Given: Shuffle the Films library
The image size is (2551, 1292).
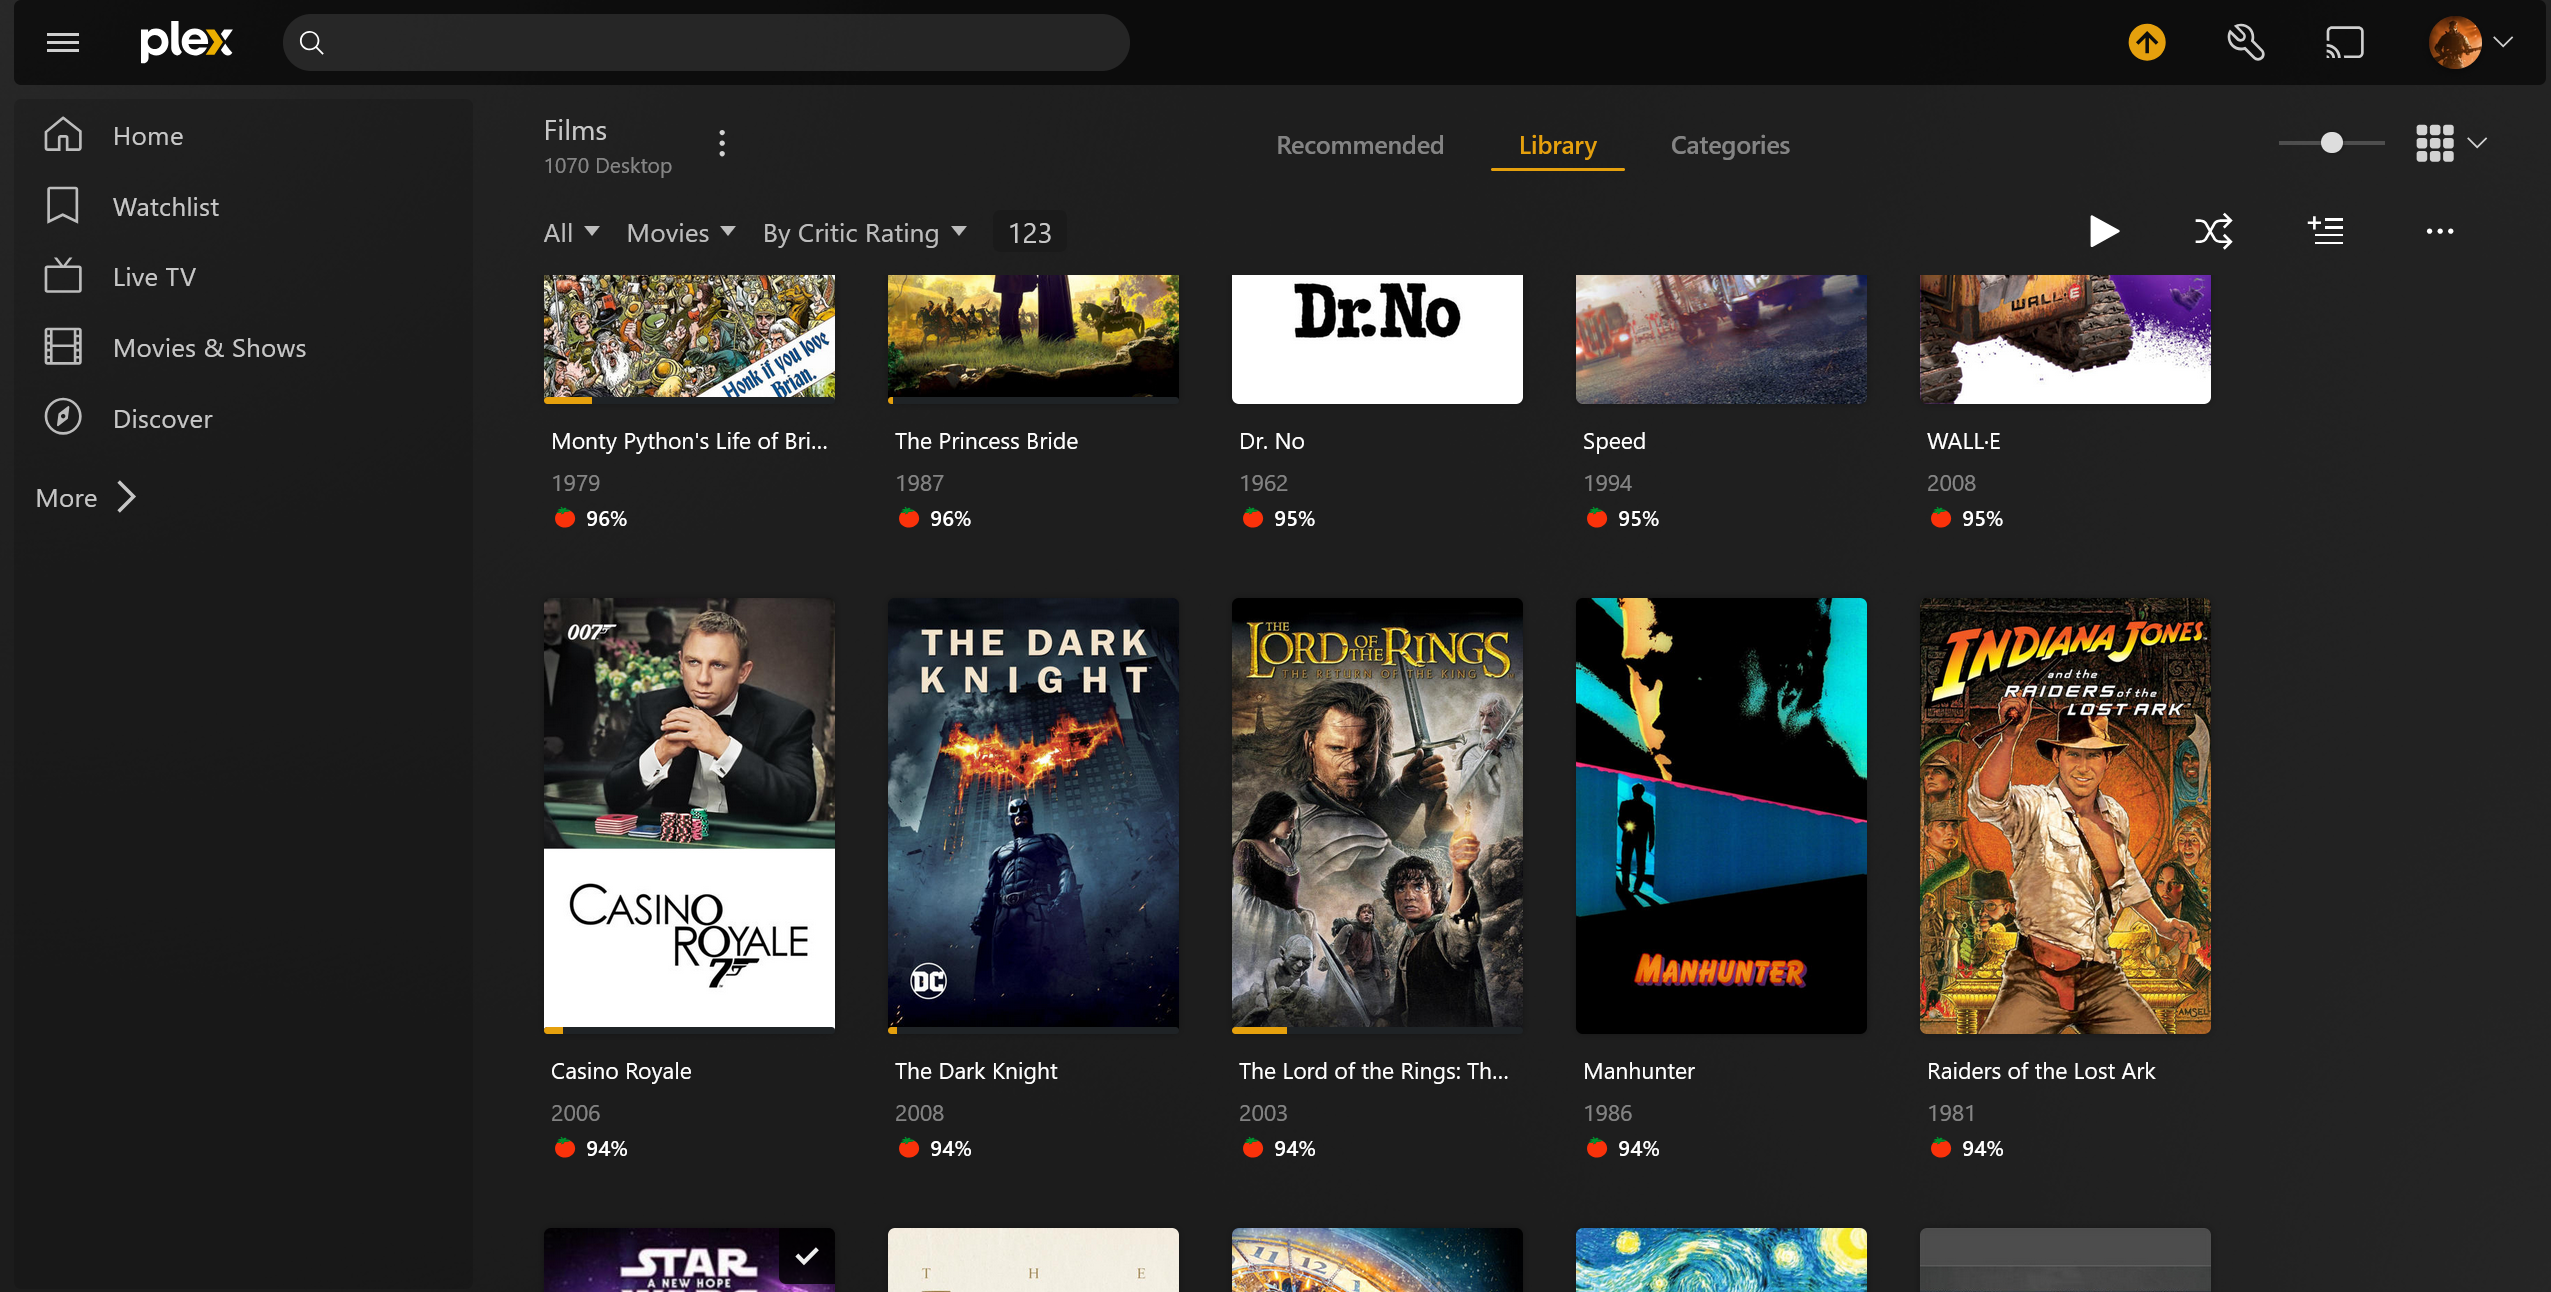Looking at the screenshot, I should pyautogui.click(x=2213, y=231).
